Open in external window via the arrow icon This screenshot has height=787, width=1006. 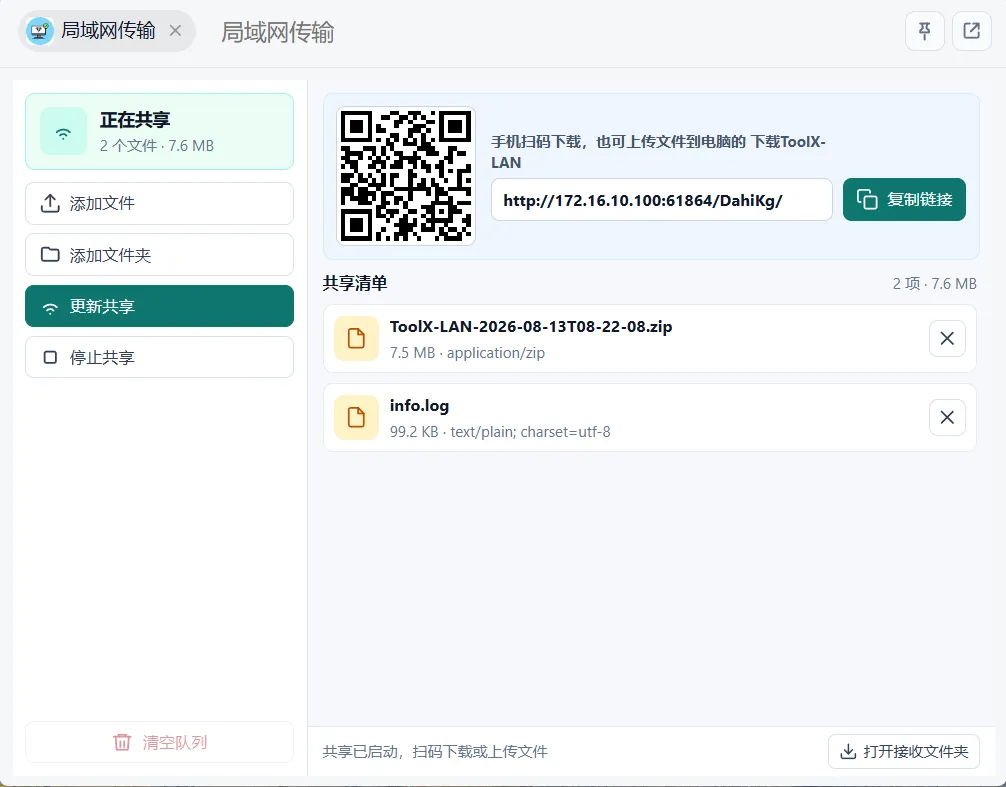coord(971,31)
